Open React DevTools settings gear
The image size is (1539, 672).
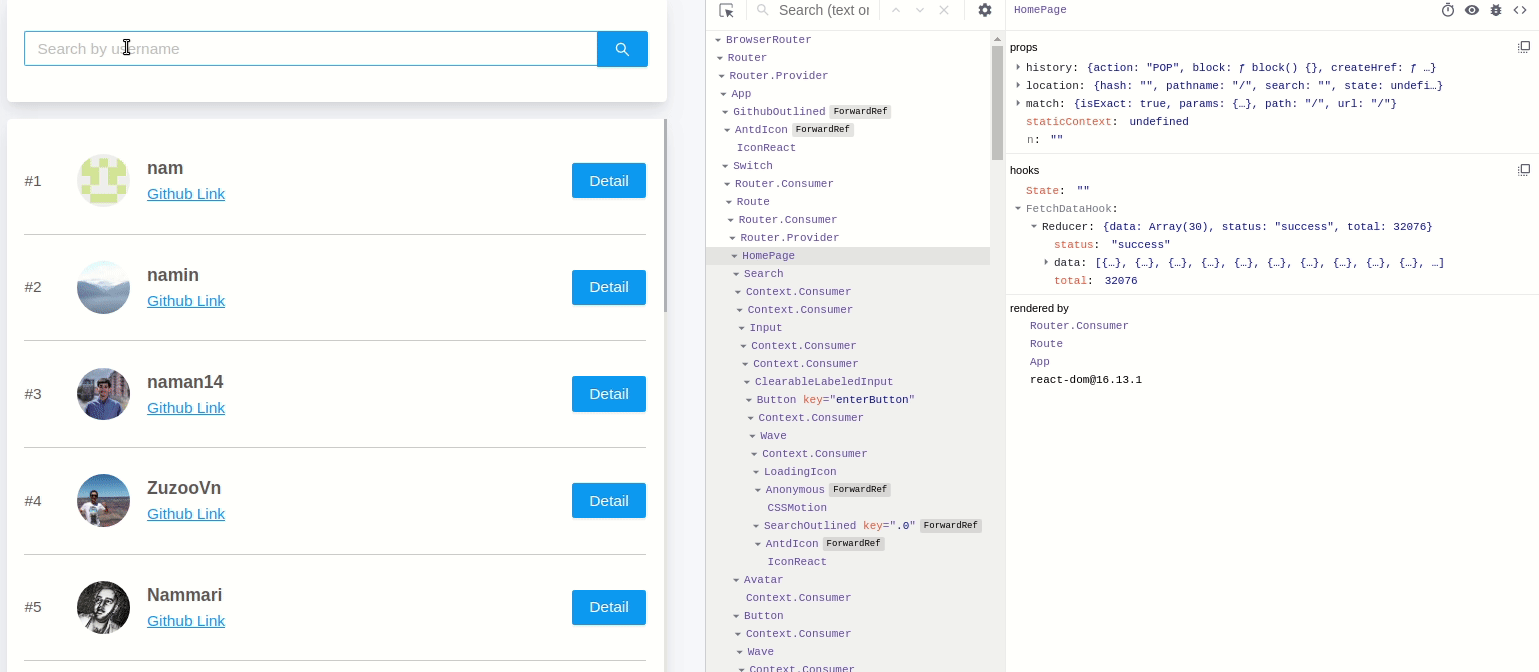[985, 10]
